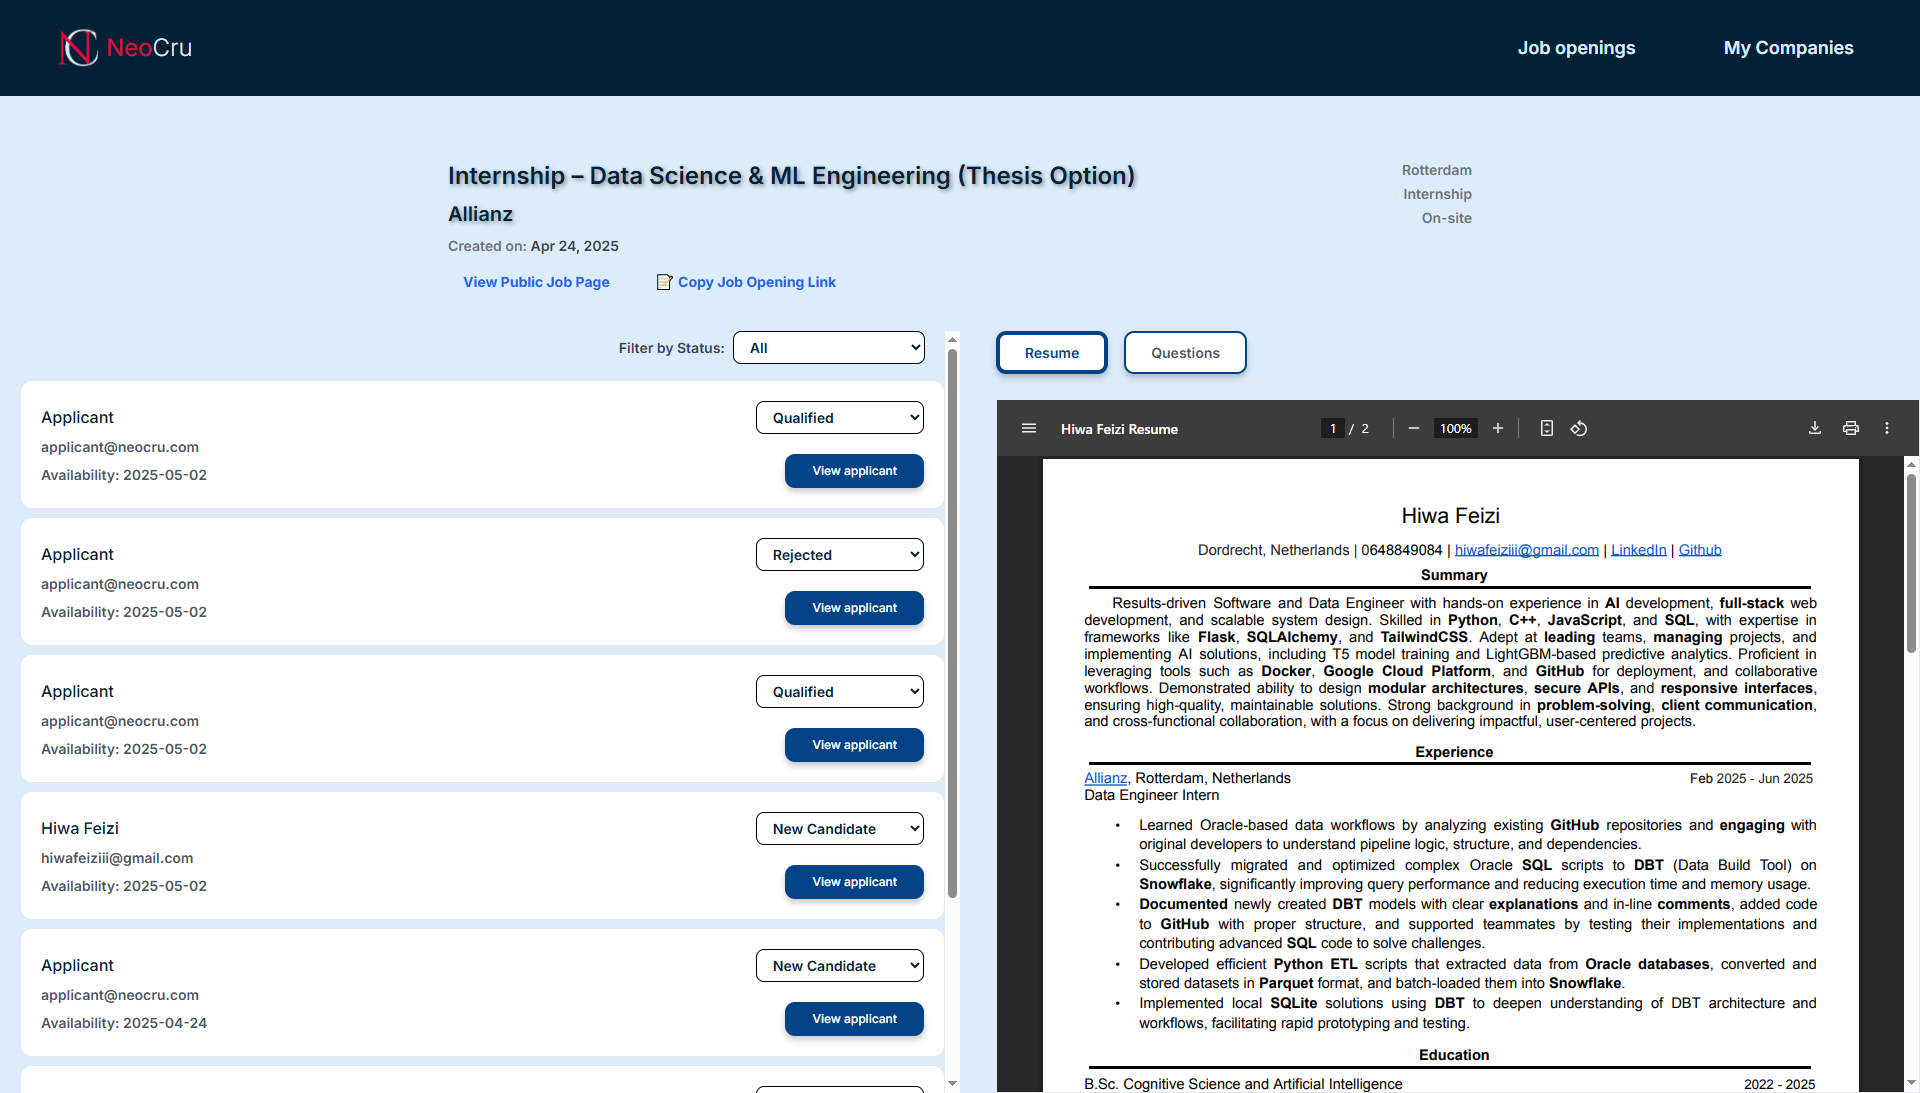Image resolution: width=1920 pixels, height=1093 pixels.
Task: Click the PDF page number field
Action: (1333, 428)
